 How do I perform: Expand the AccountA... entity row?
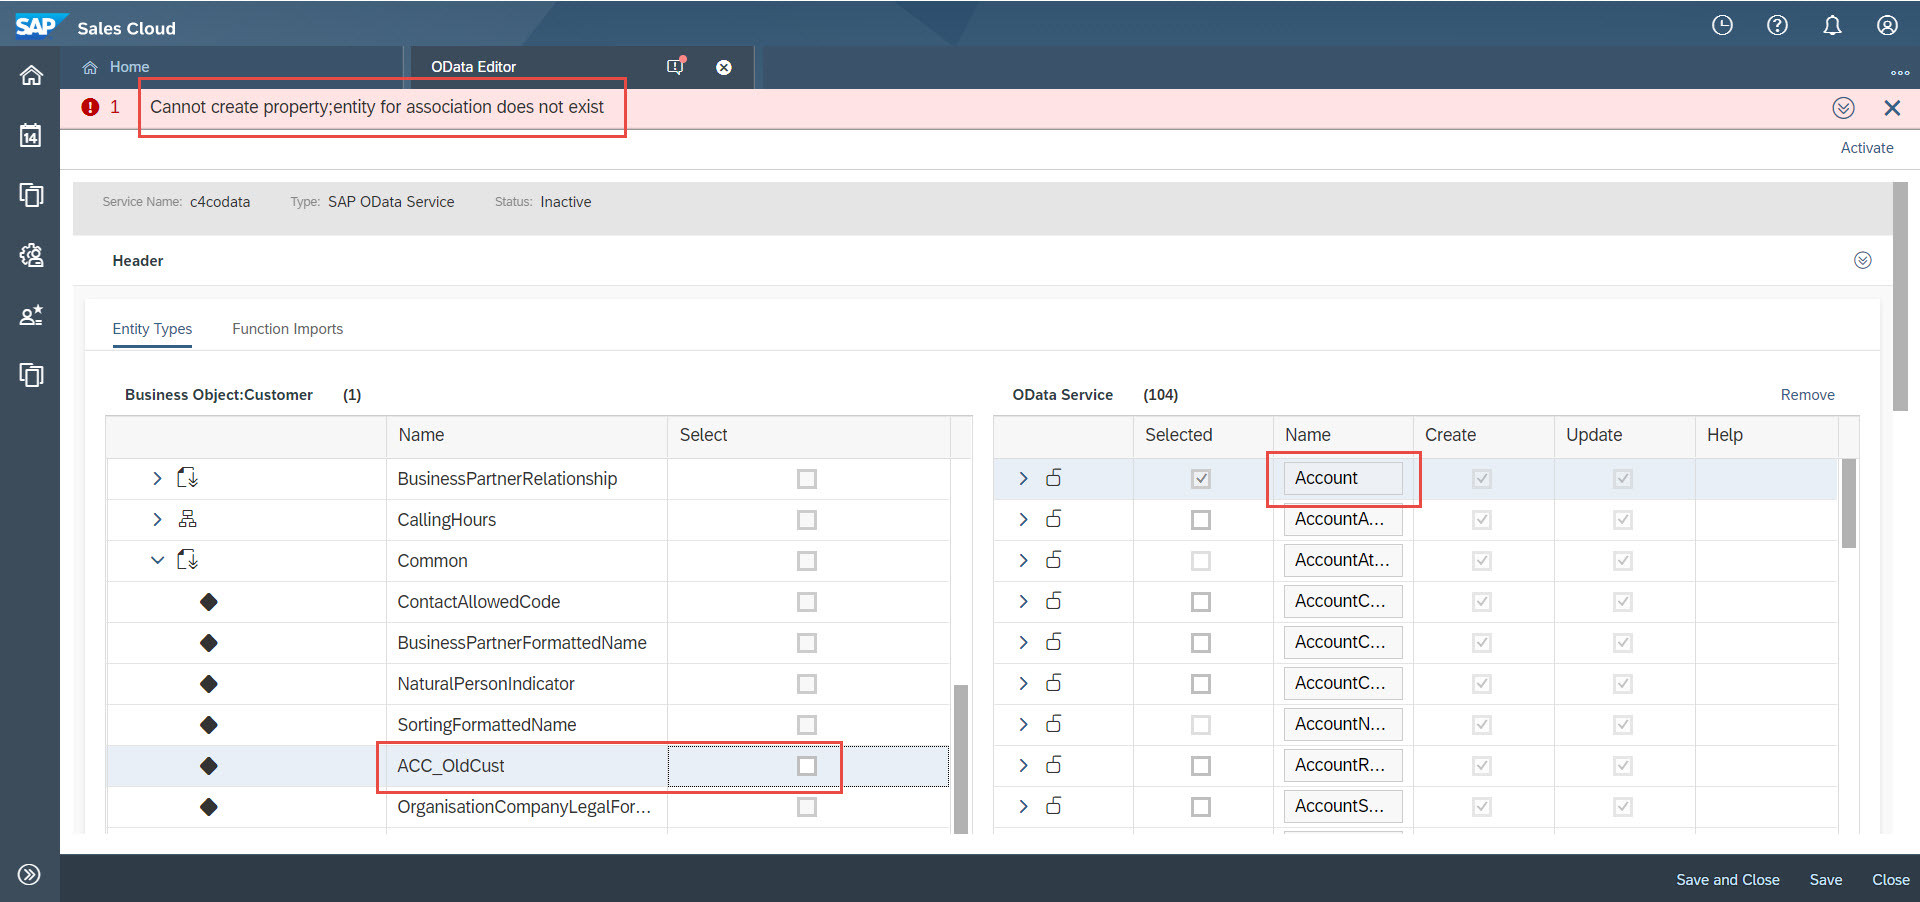1023,519
